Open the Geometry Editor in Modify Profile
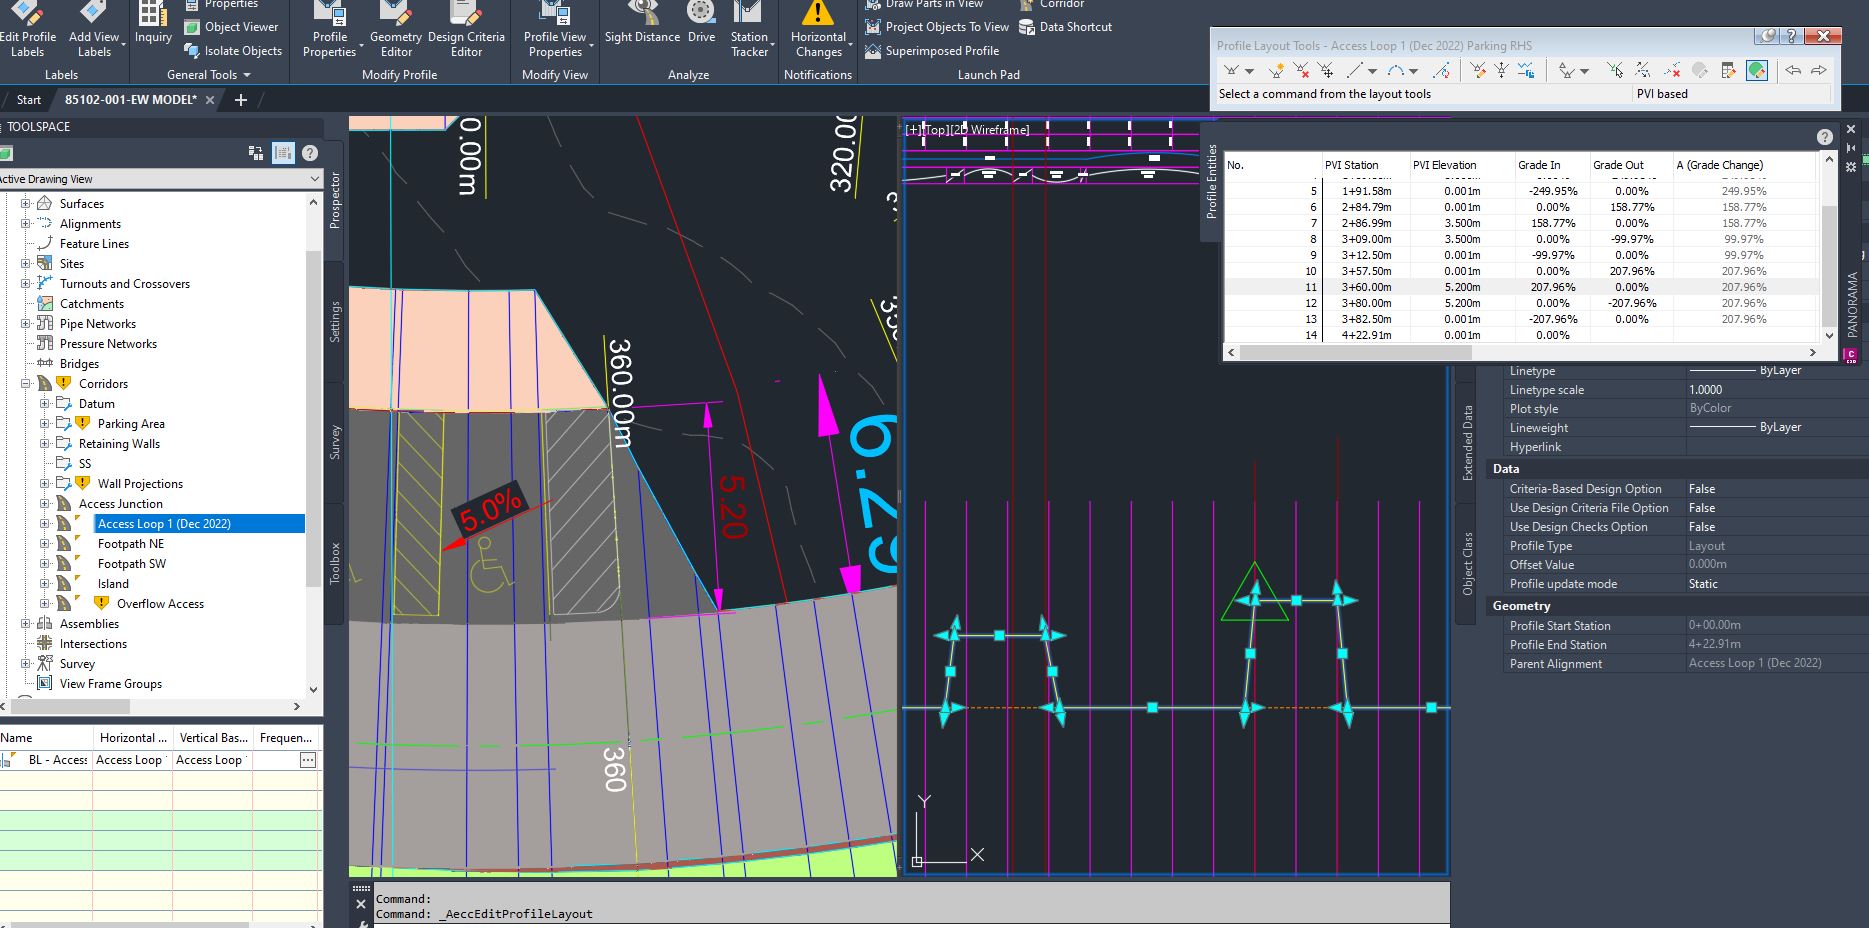The height and width of the screenshot is (928, 1869). coord(395,30)
